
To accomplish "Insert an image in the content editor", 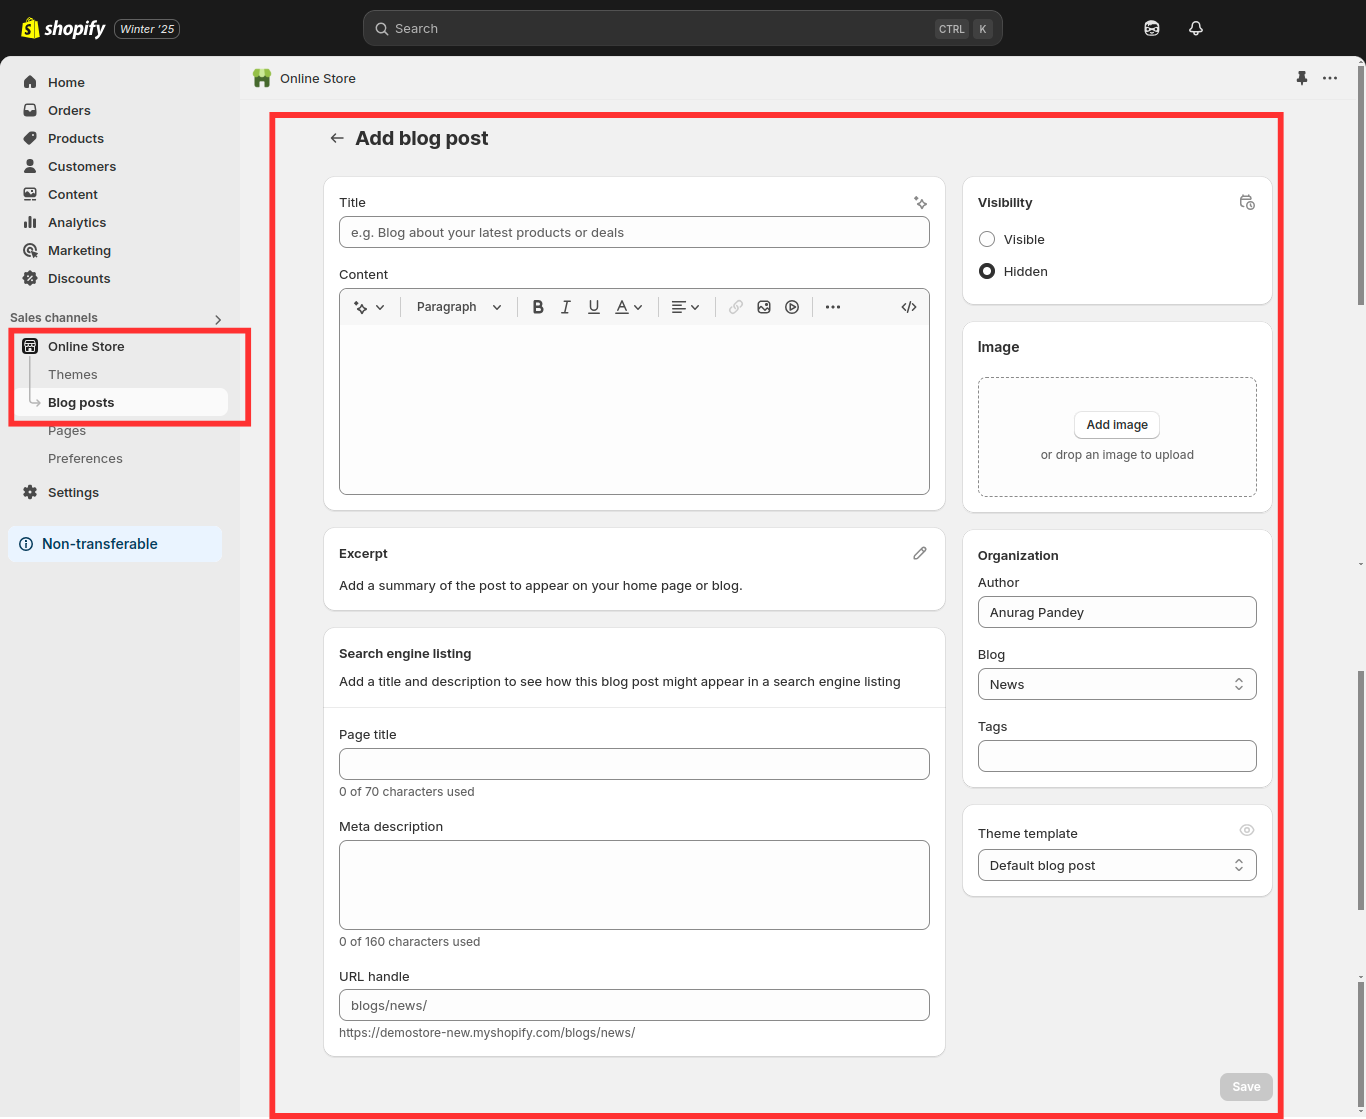I will 764,306.
